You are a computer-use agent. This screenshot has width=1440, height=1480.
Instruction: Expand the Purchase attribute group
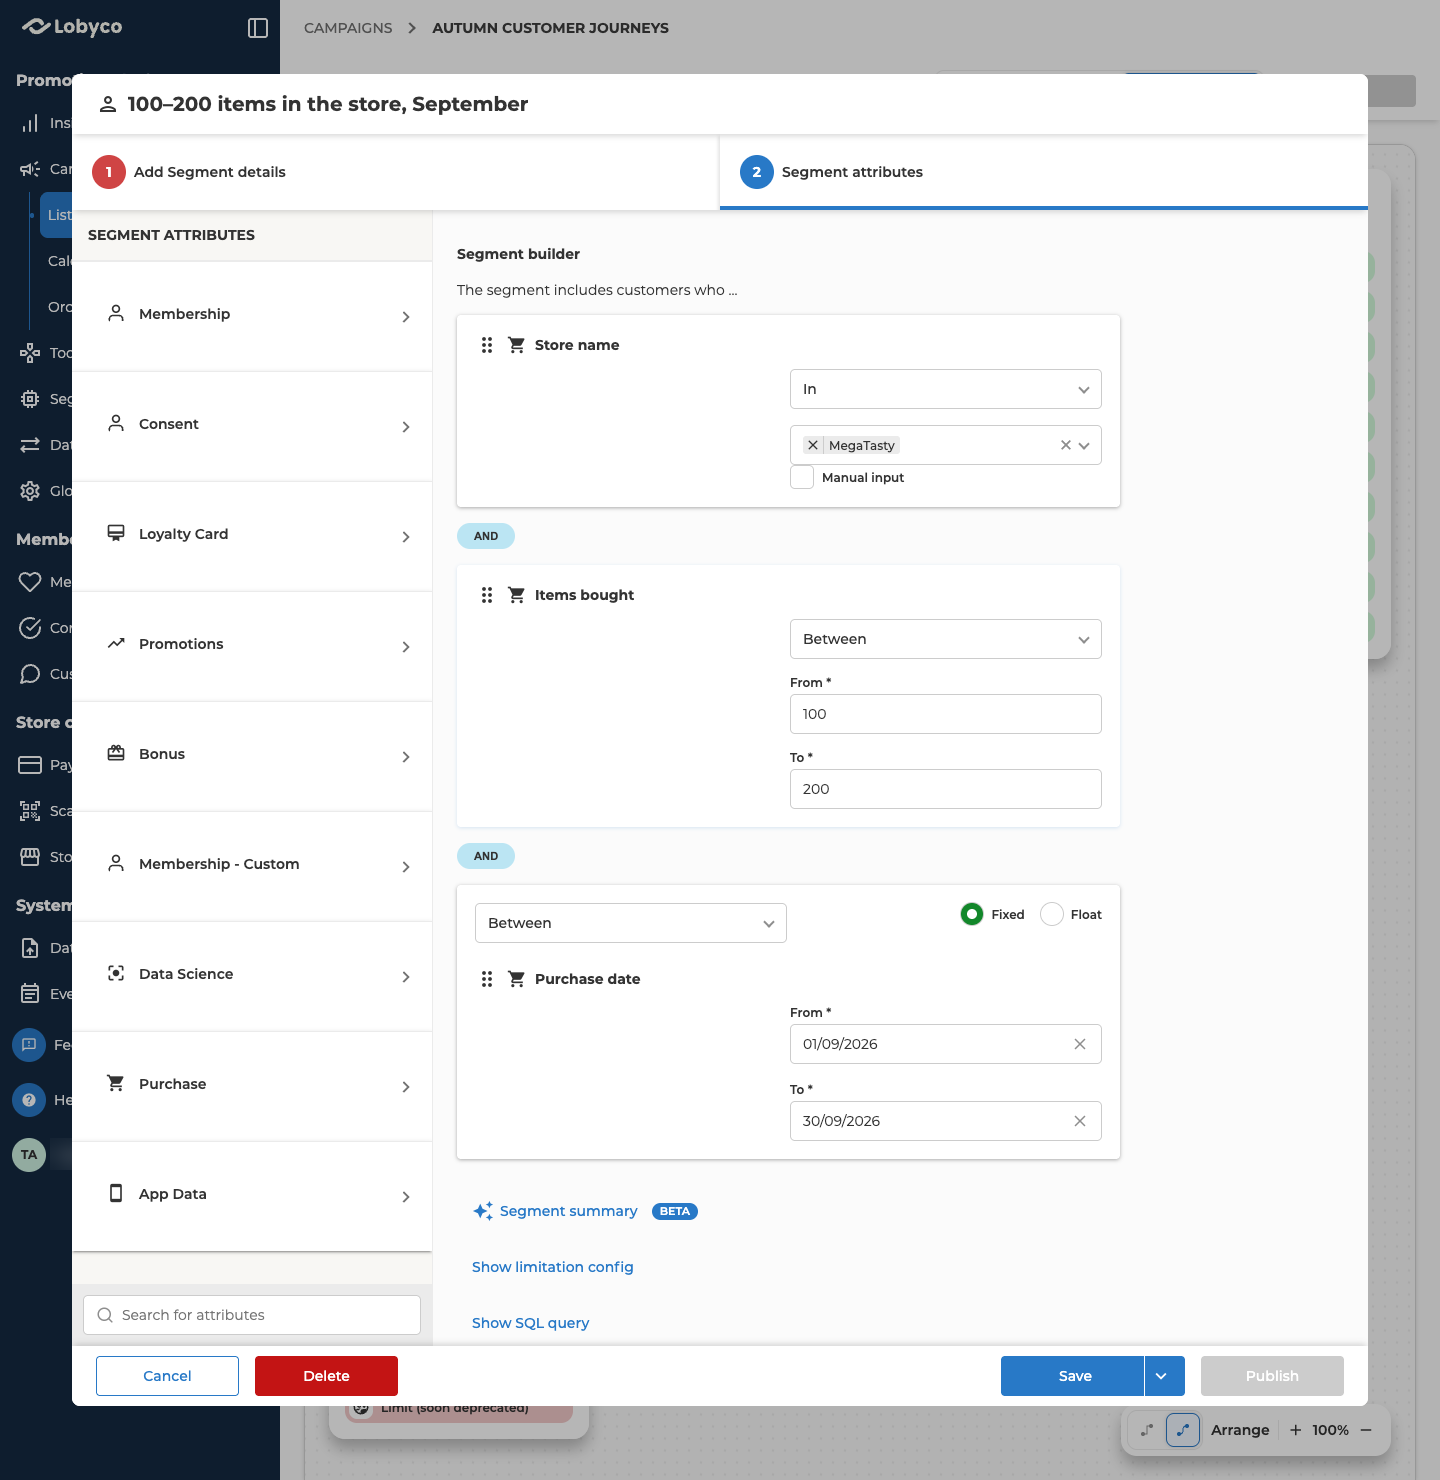coord(252,1086)
